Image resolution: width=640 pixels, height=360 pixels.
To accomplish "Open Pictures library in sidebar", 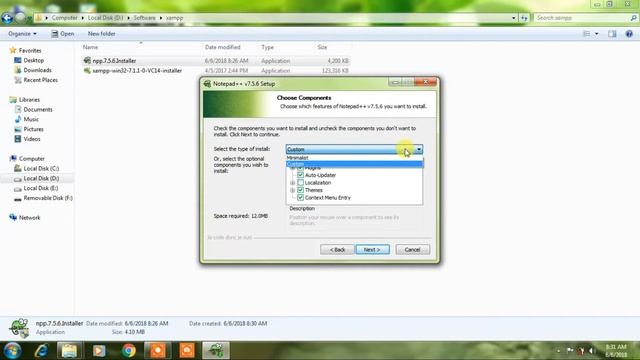I will tap(33, 129).
